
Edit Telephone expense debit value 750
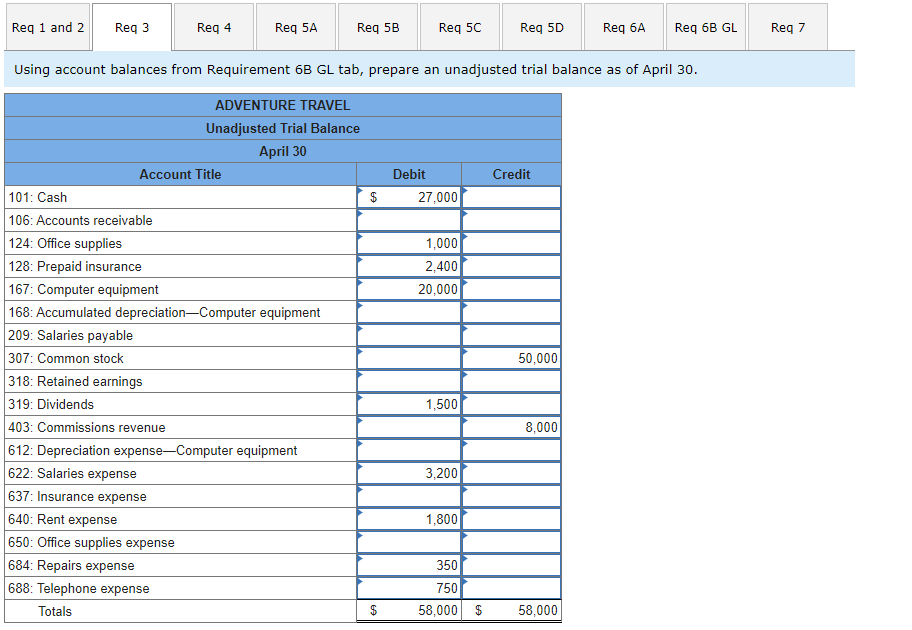point(409,588)
